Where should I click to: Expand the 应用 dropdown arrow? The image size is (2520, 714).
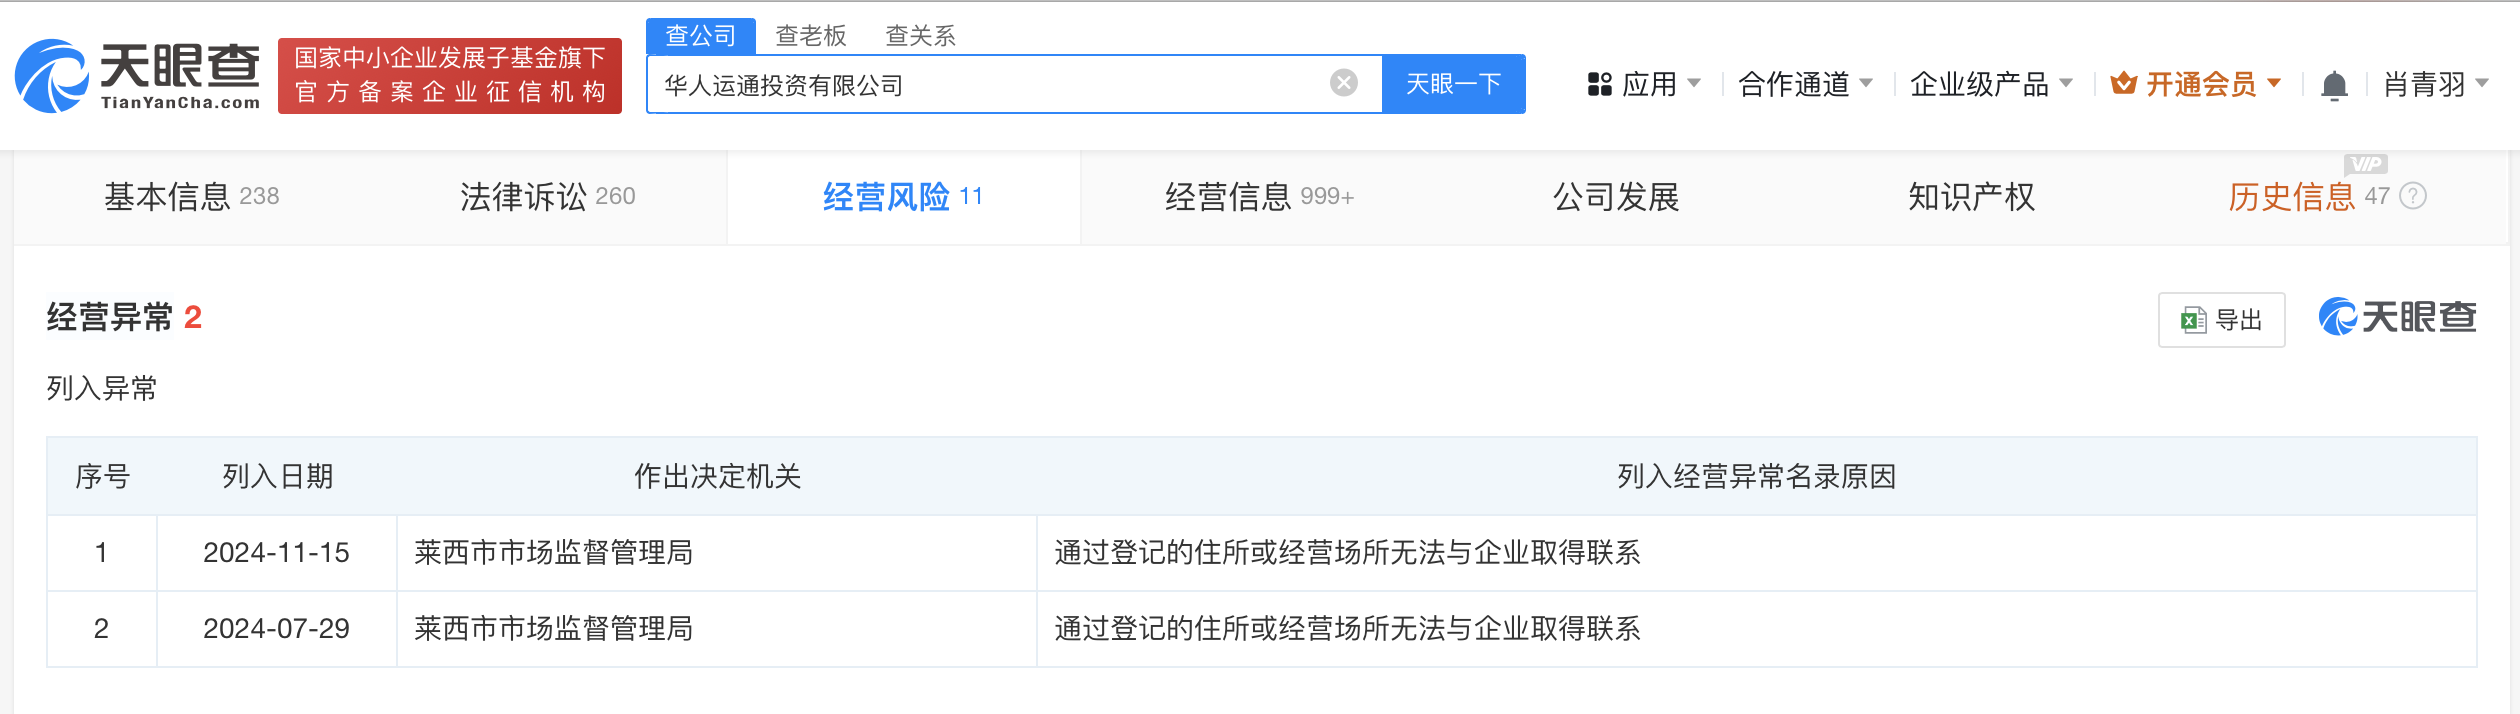(1693, 83)
